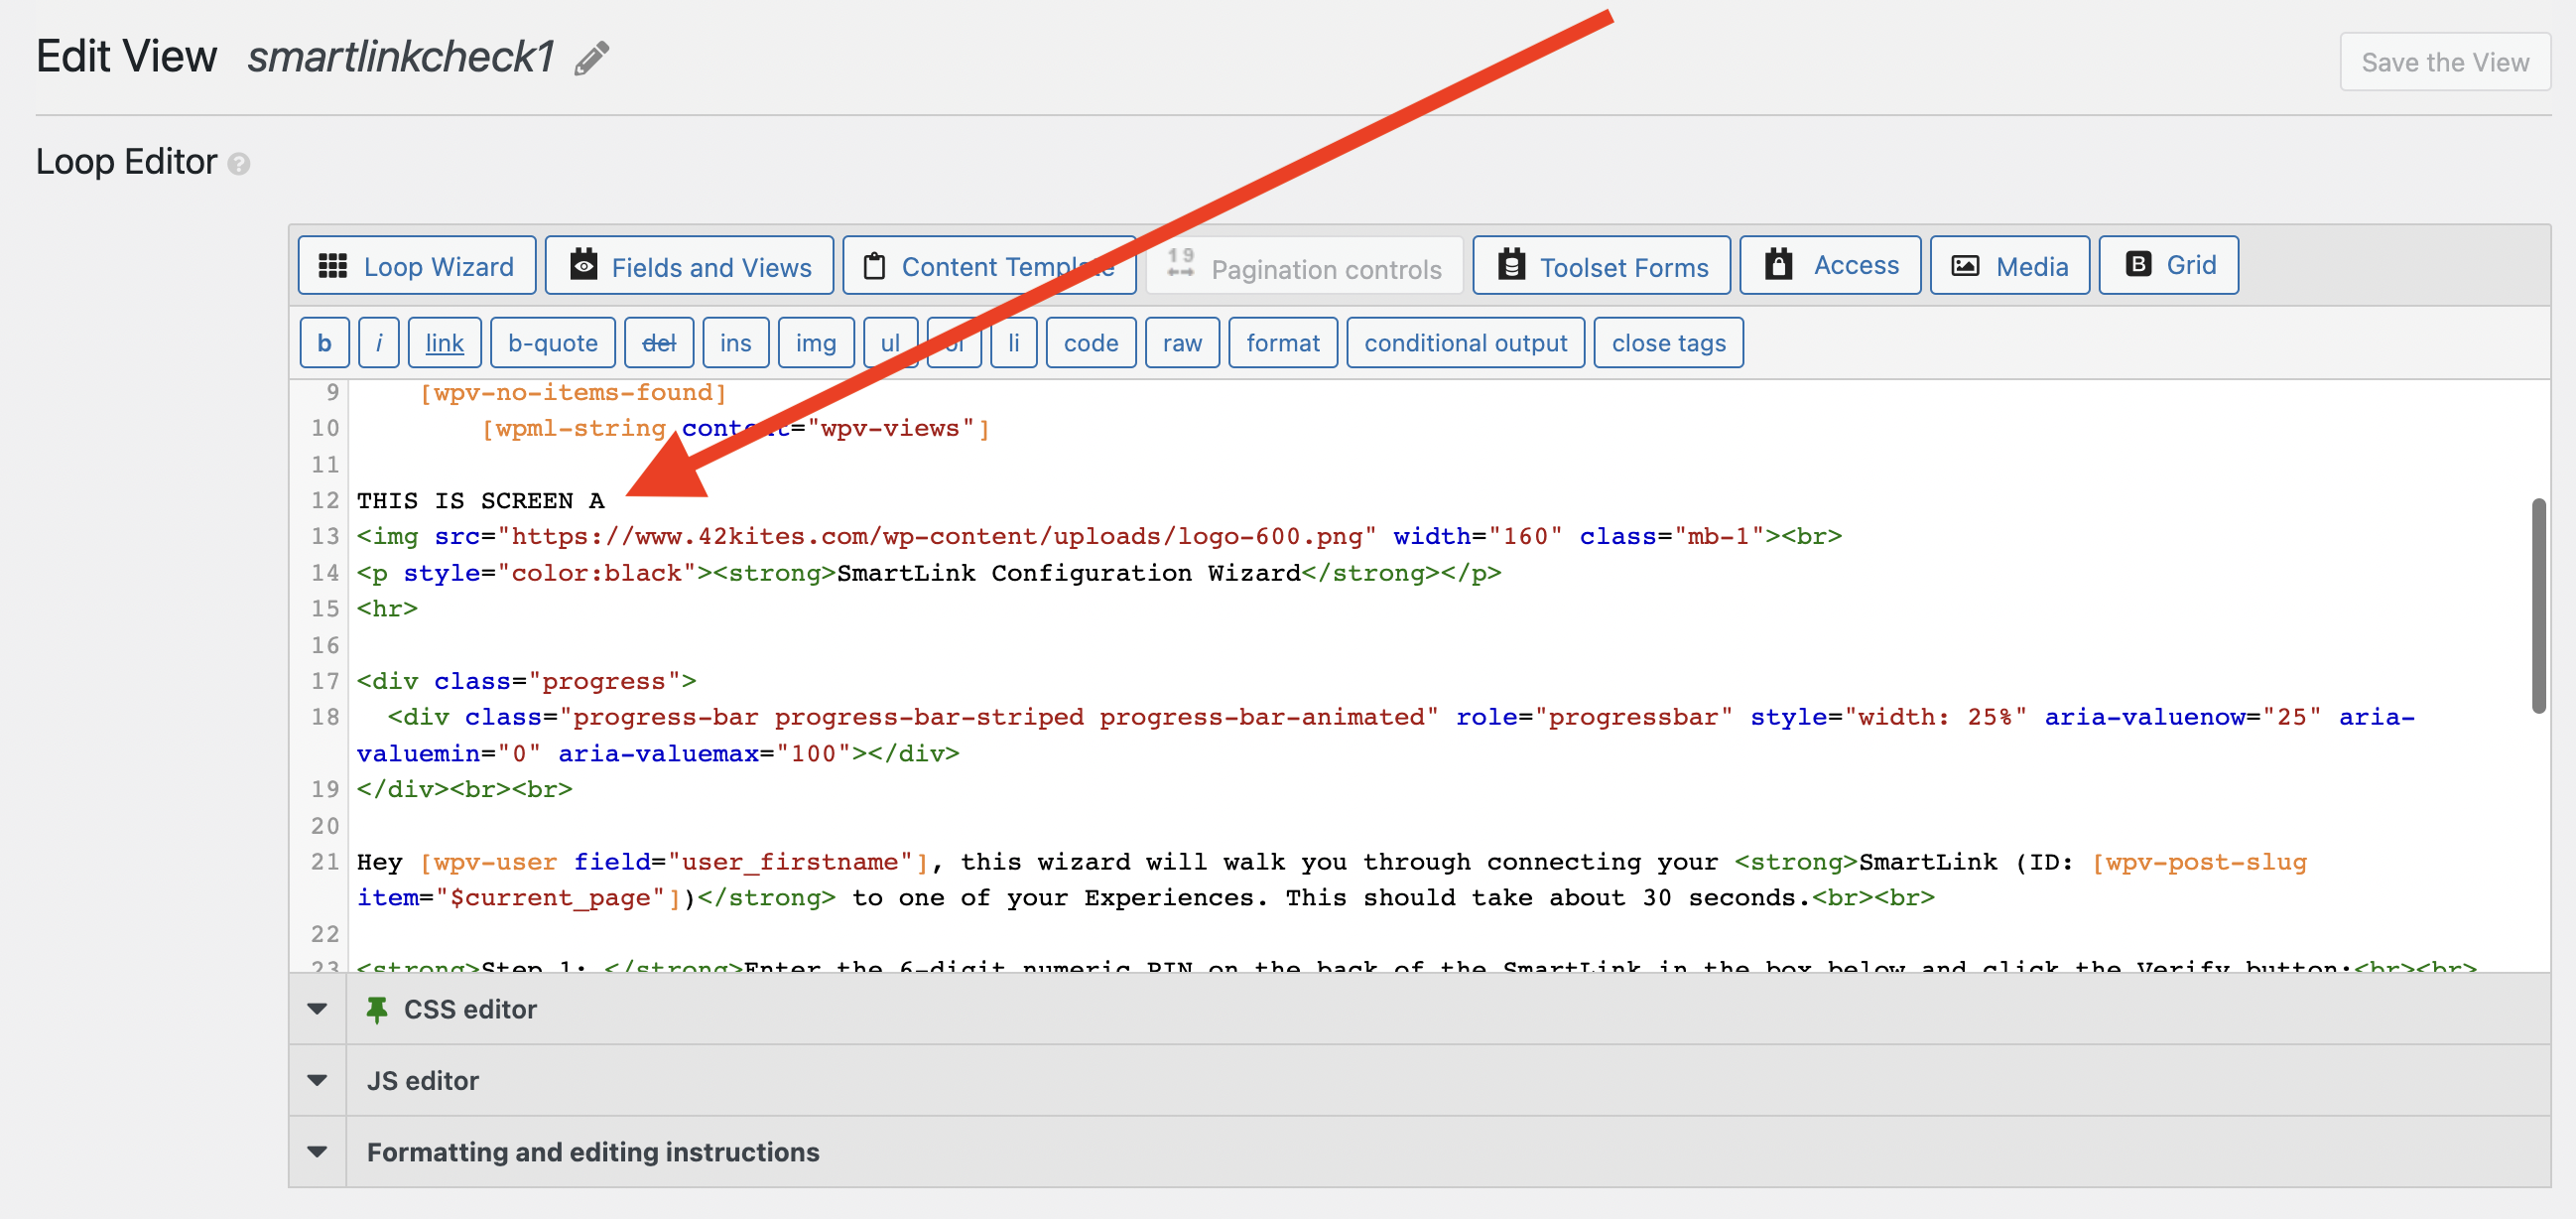Insert a link quicktag

[x=444, y=343]
